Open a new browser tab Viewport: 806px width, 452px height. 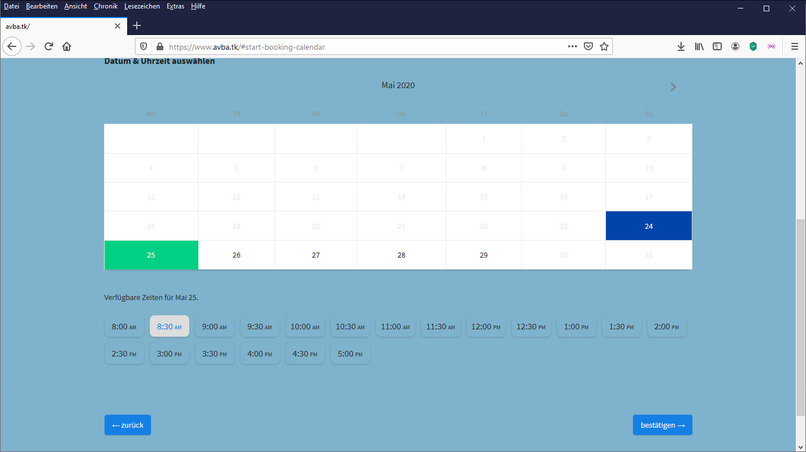[137, 26]
